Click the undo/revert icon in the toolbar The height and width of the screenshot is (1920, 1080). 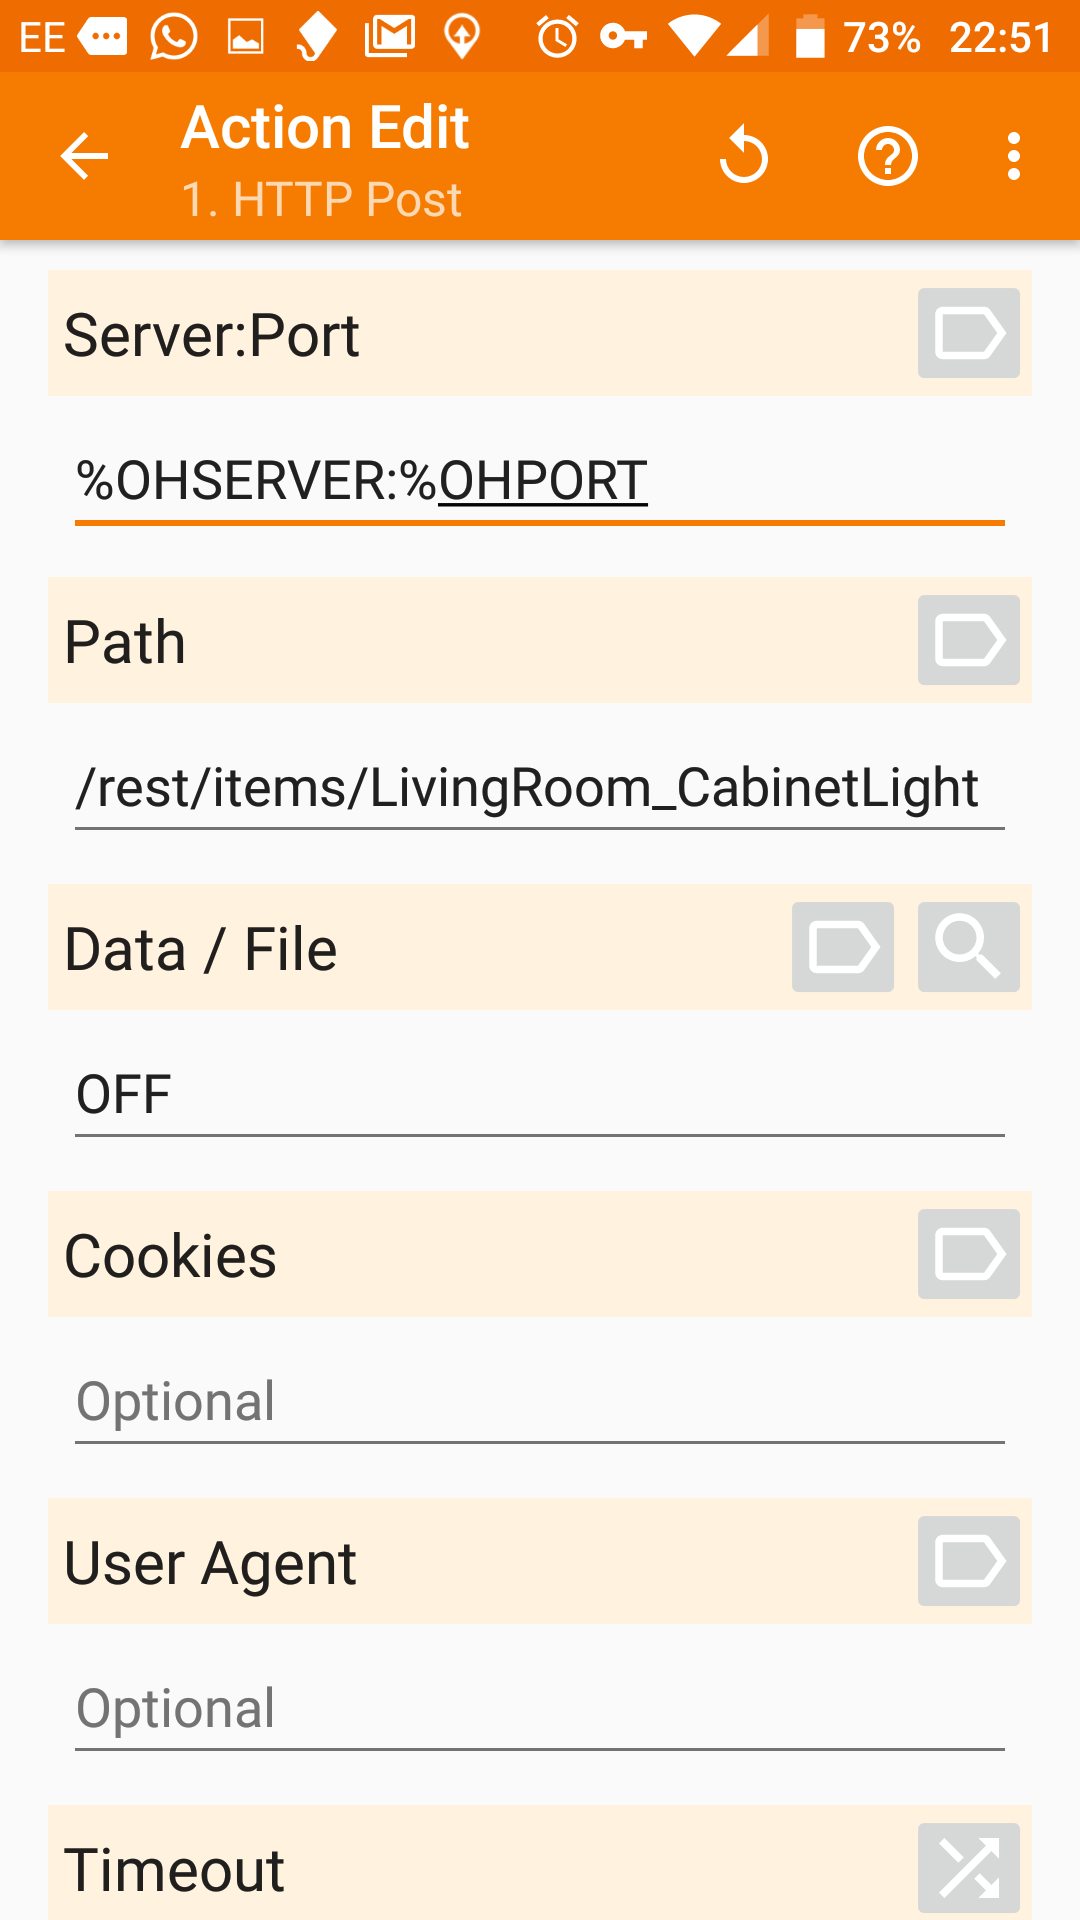[743, 156]
